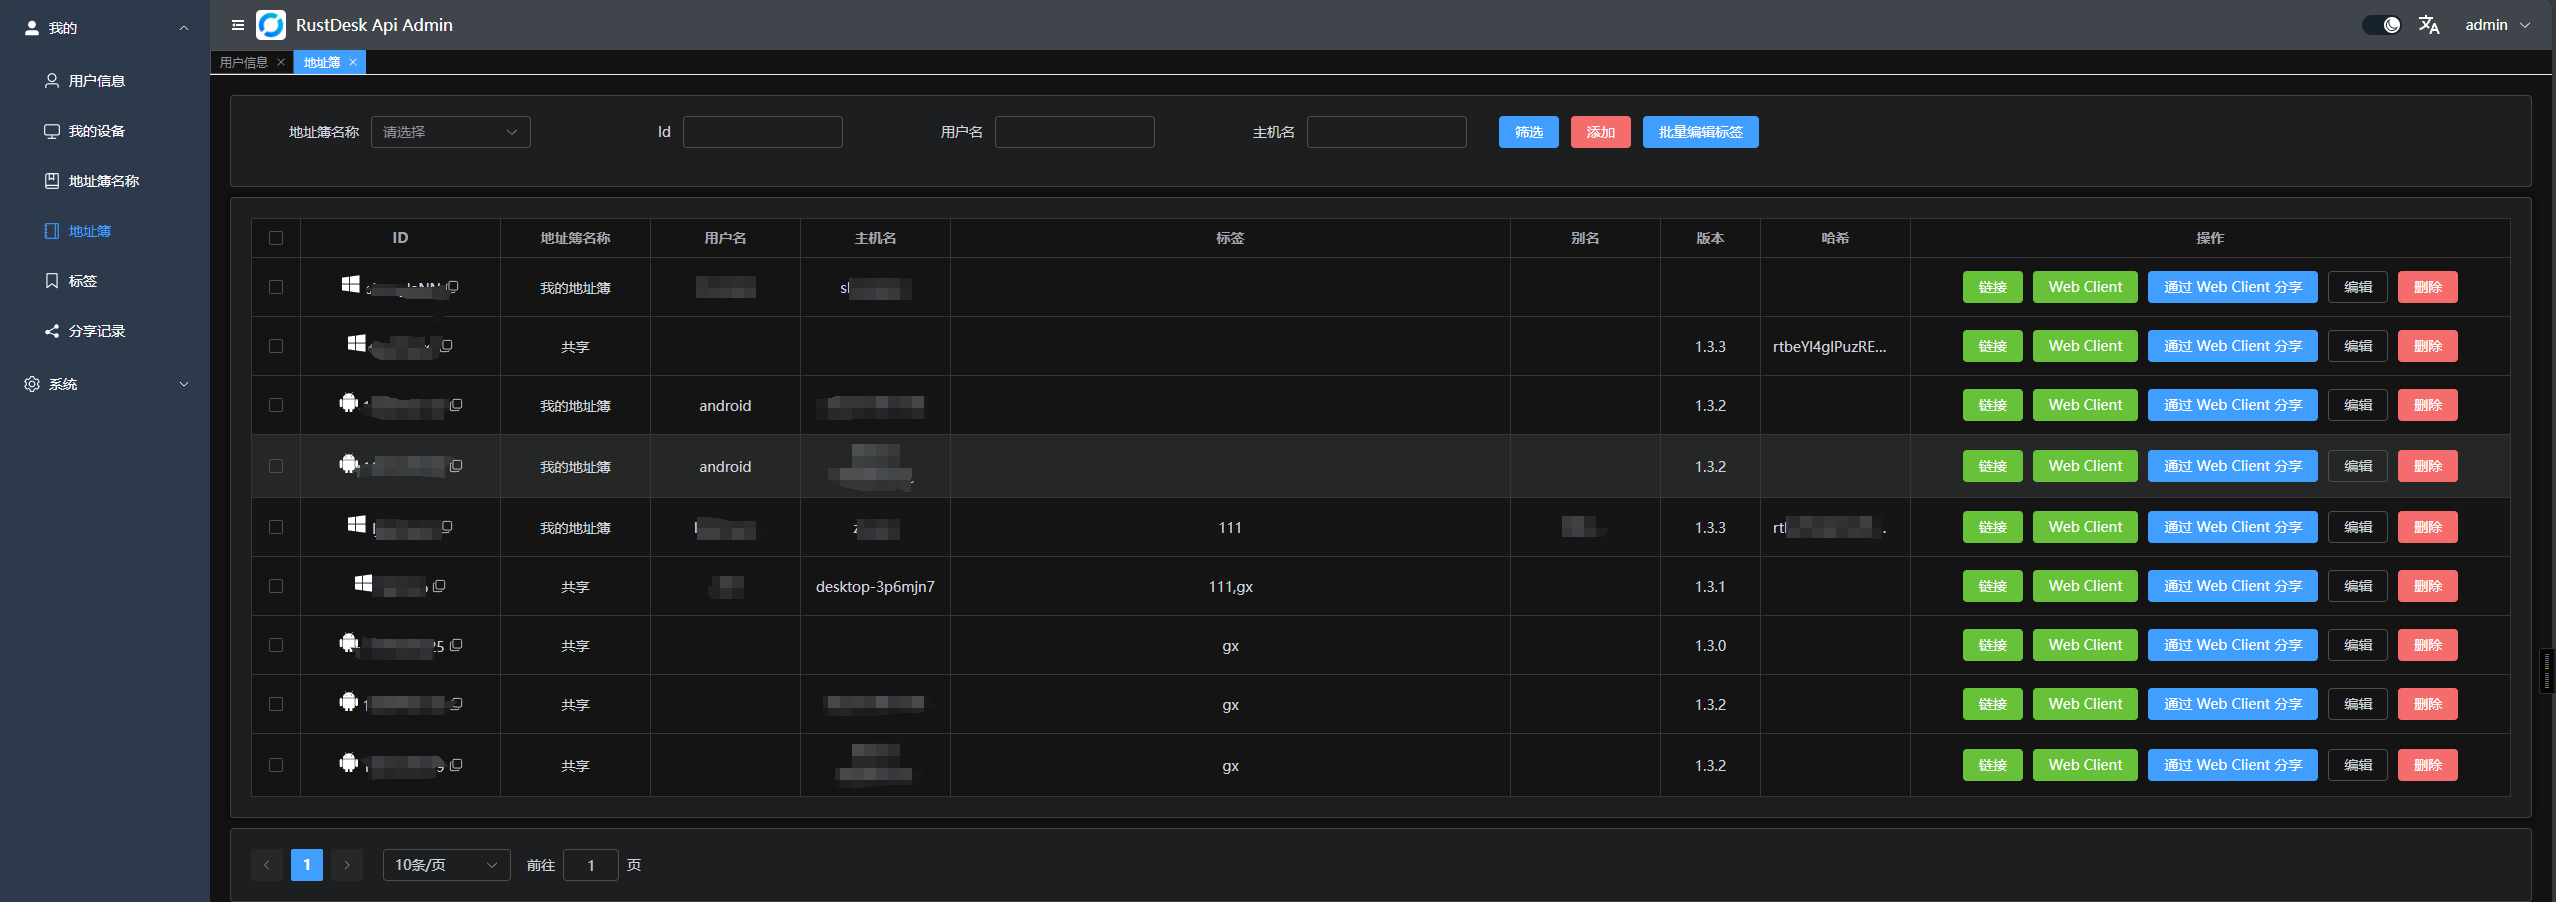Open the 10条/页 page size dropdown
2556x902 pixels.
(445, 864)
